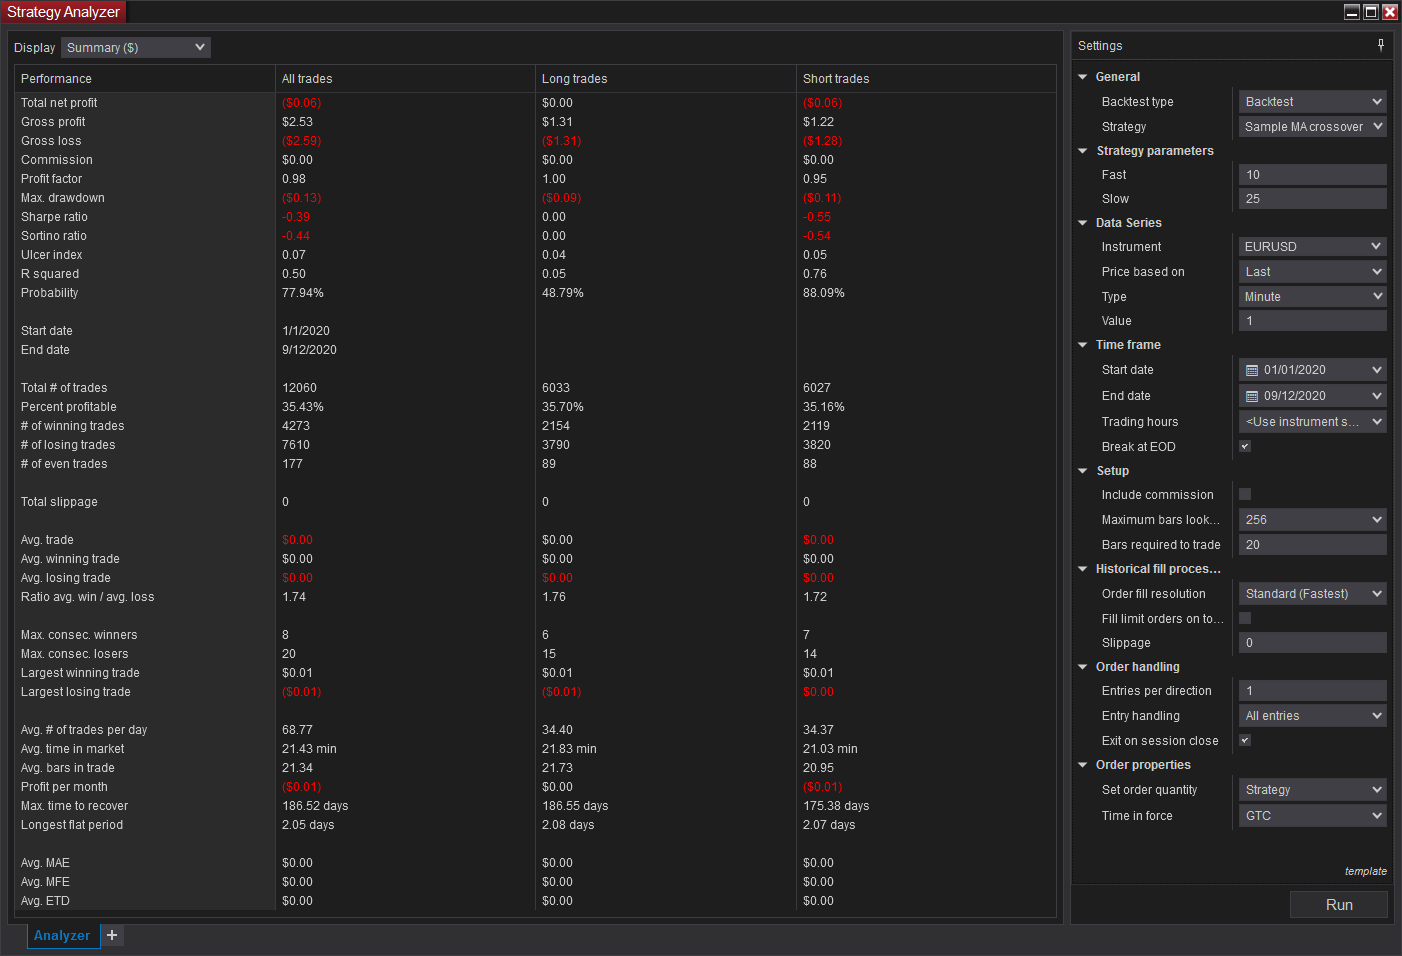The width and height of the screenshot is (1402, 956).
Task: Close the Strategy Analyzer window
Action: click(x=1390, y=12)
